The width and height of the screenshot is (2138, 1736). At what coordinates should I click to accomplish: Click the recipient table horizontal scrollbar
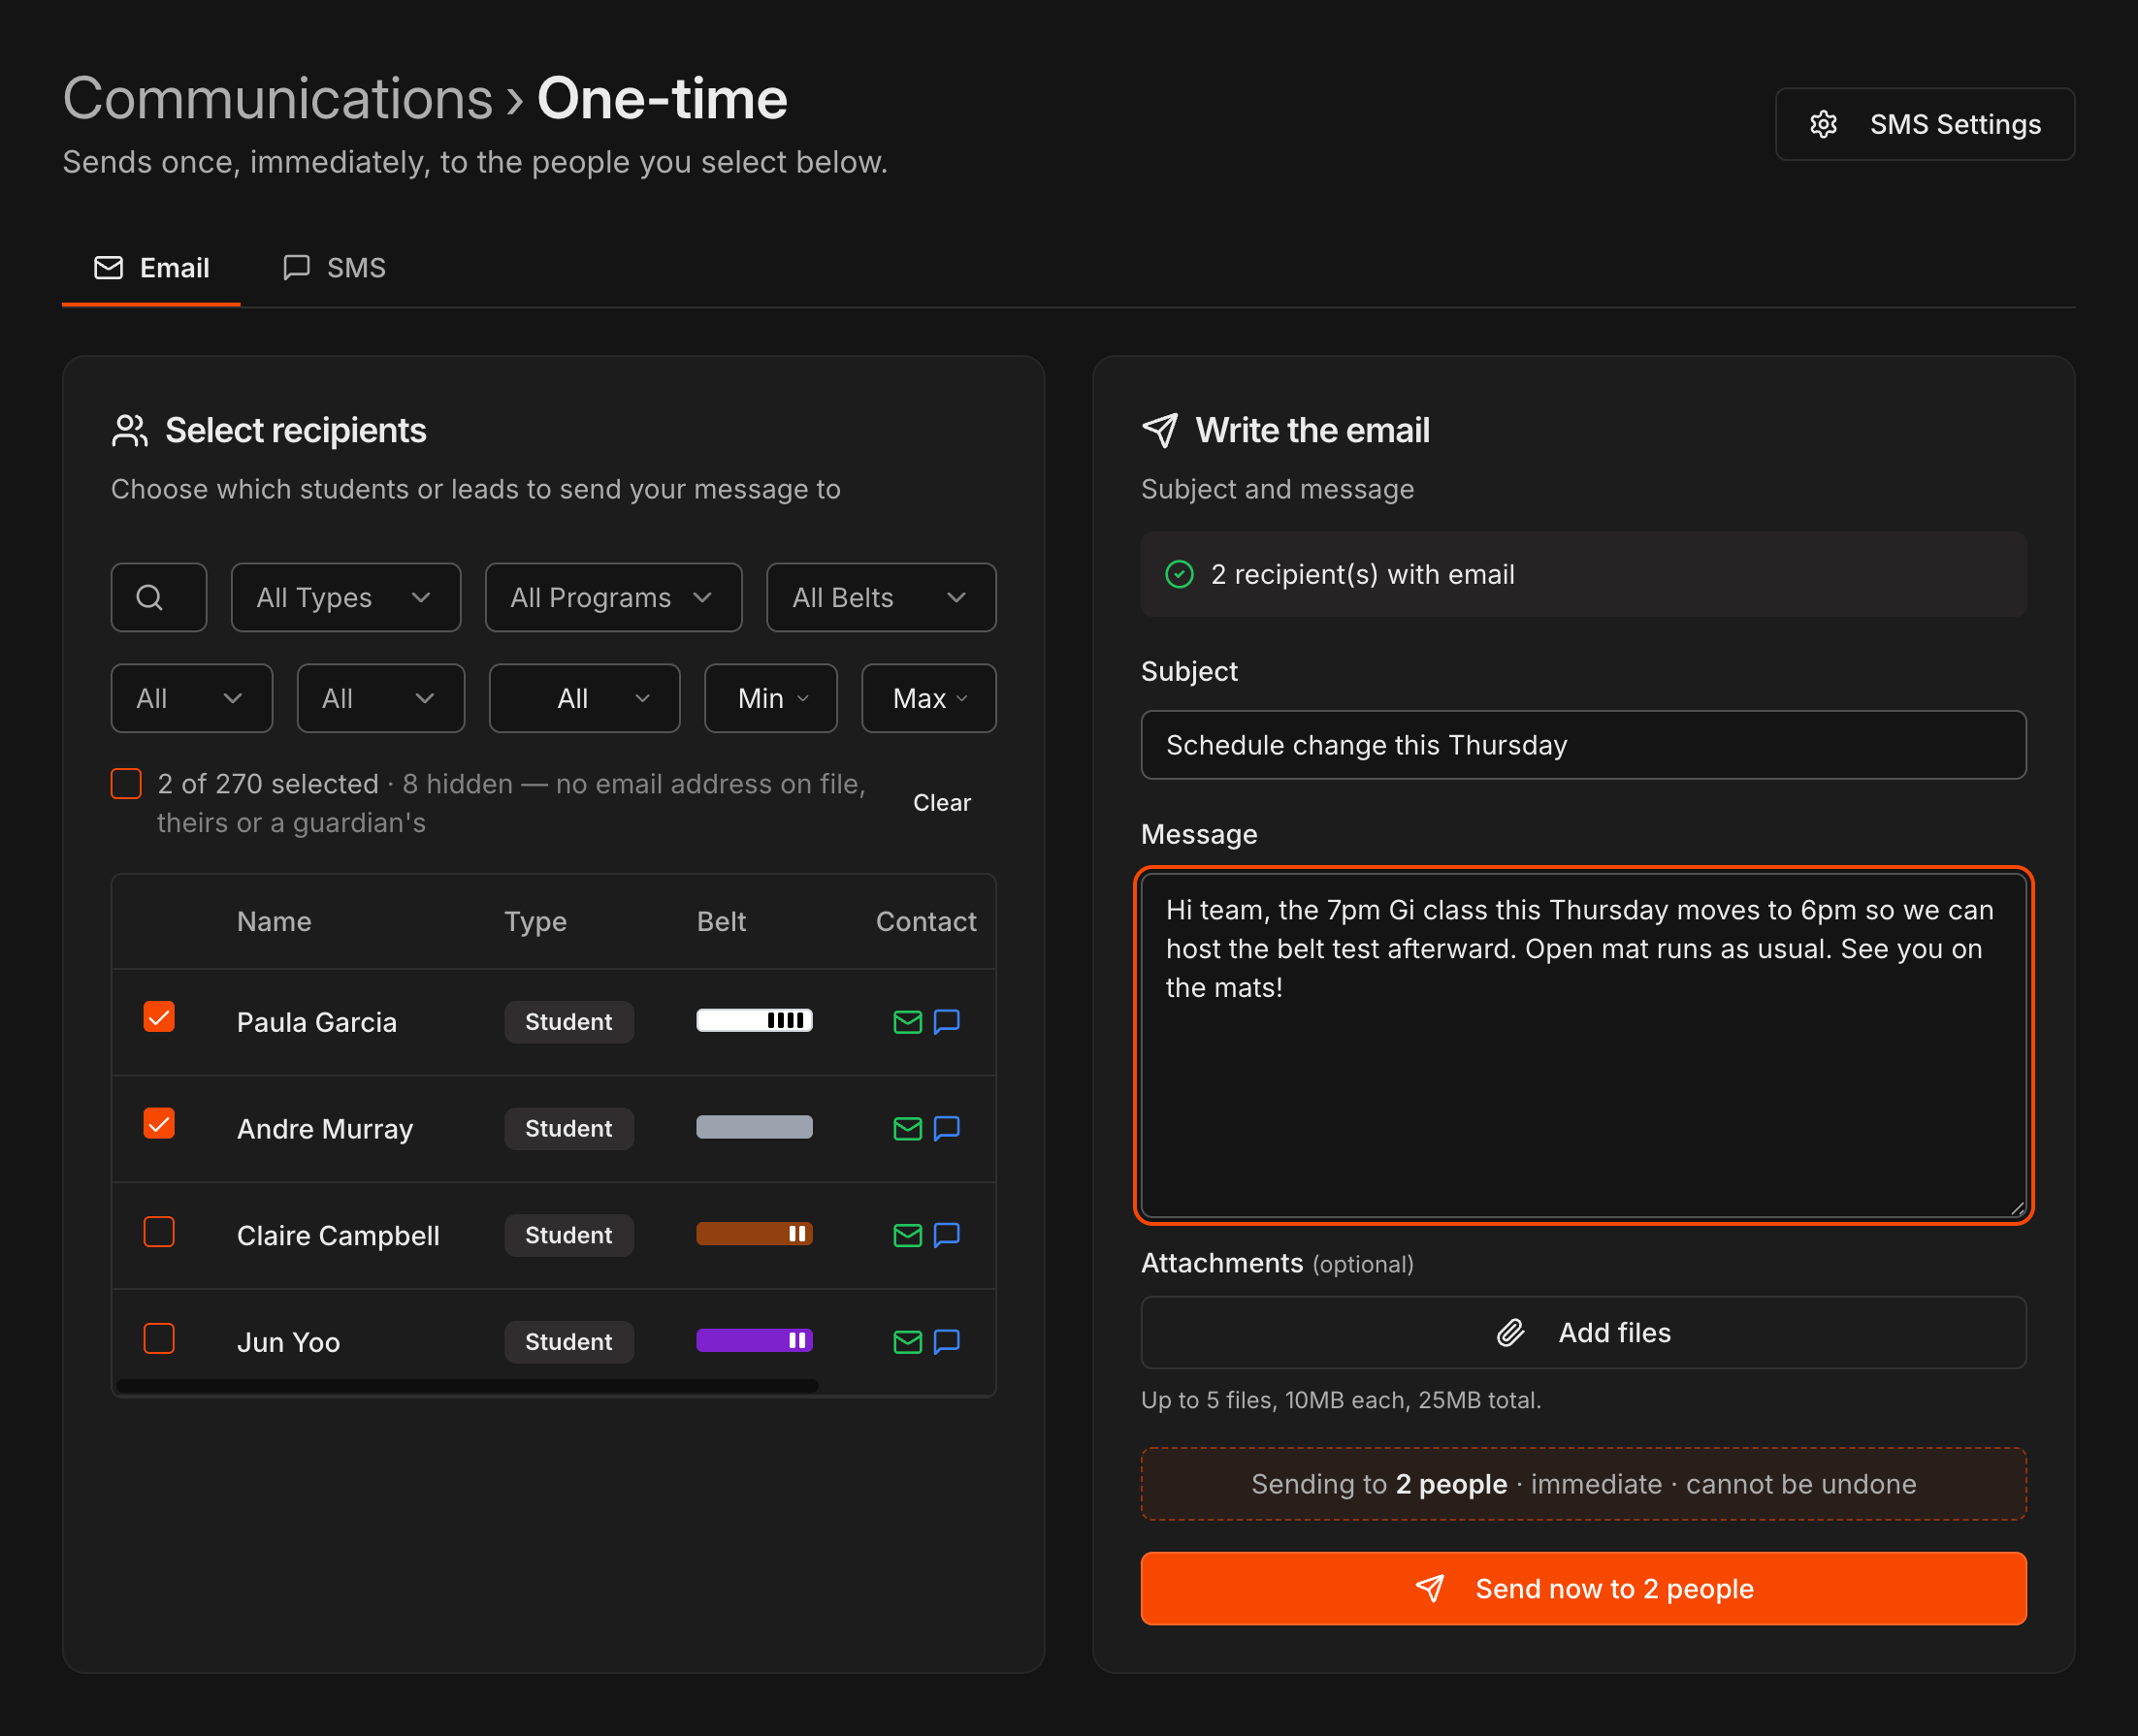pos(467,1385)
